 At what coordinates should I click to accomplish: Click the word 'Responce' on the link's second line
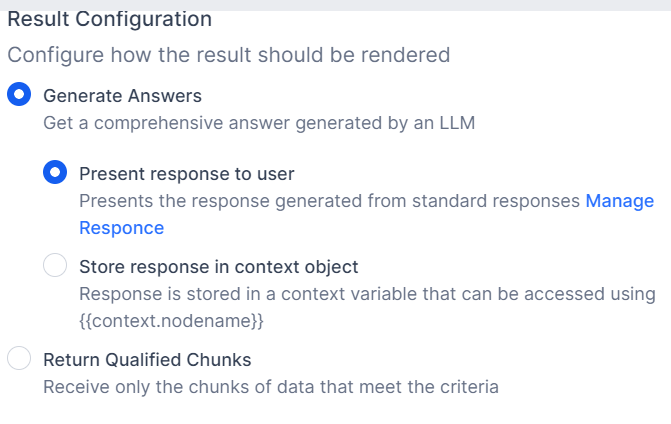(x=121, y=228)
